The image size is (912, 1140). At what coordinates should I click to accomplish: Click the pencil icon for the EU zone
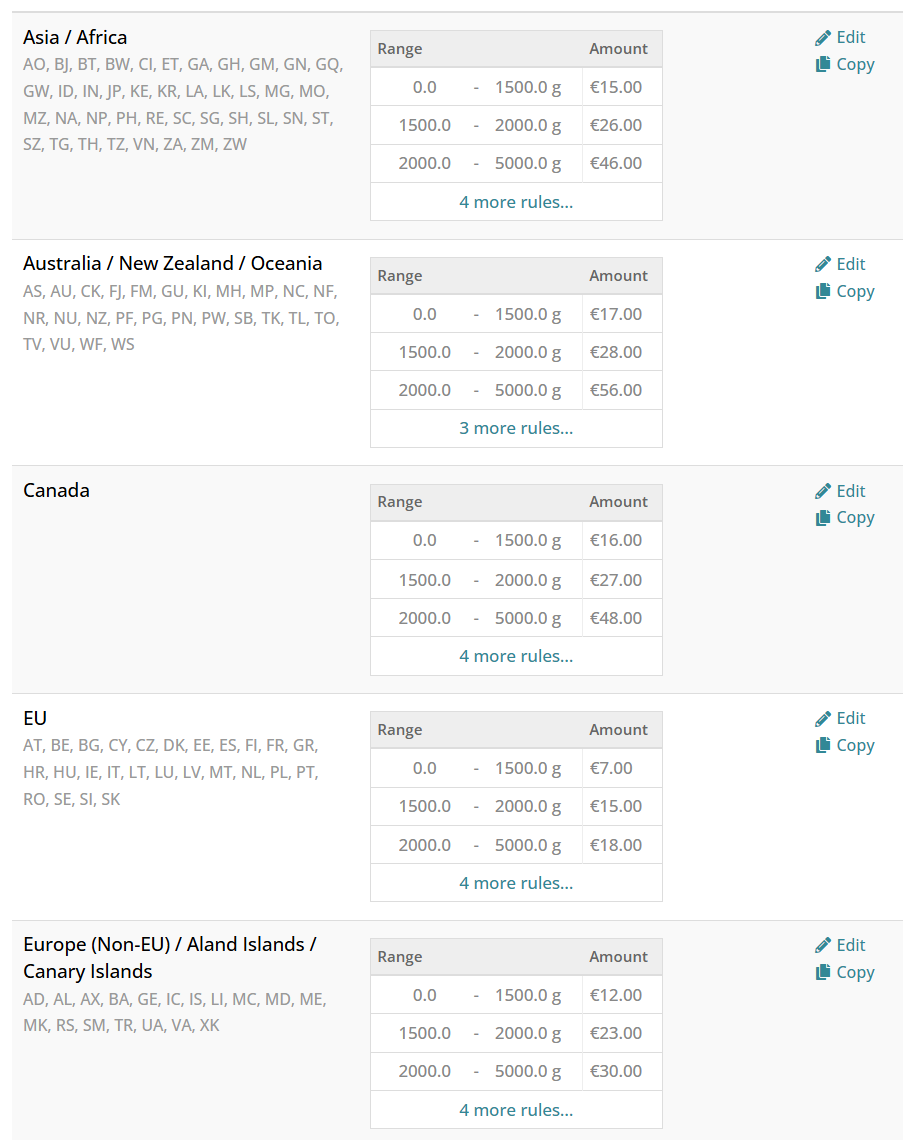point(823,719)
